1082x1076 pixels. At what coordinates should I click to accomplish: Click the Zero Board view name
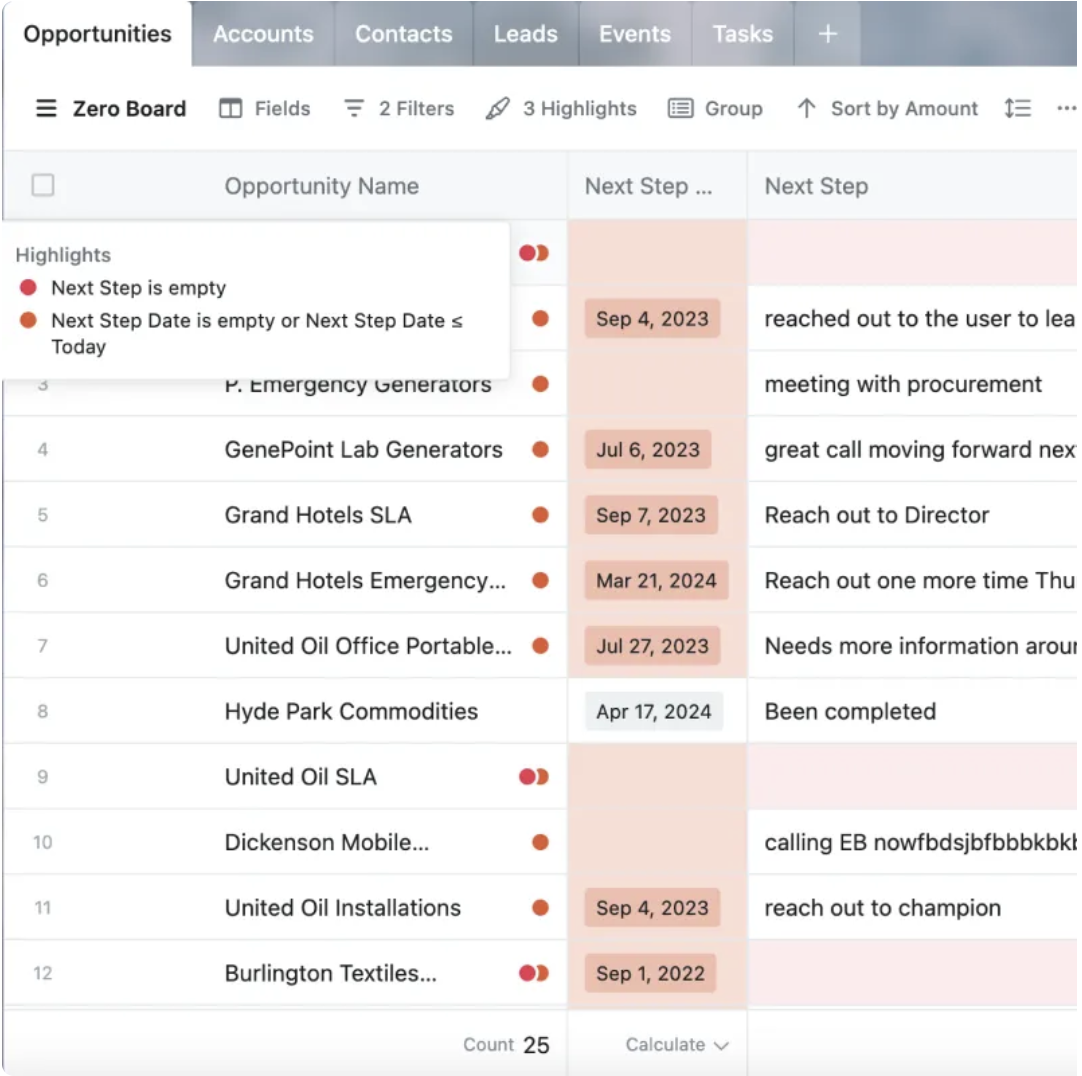(x=129, y=108)
